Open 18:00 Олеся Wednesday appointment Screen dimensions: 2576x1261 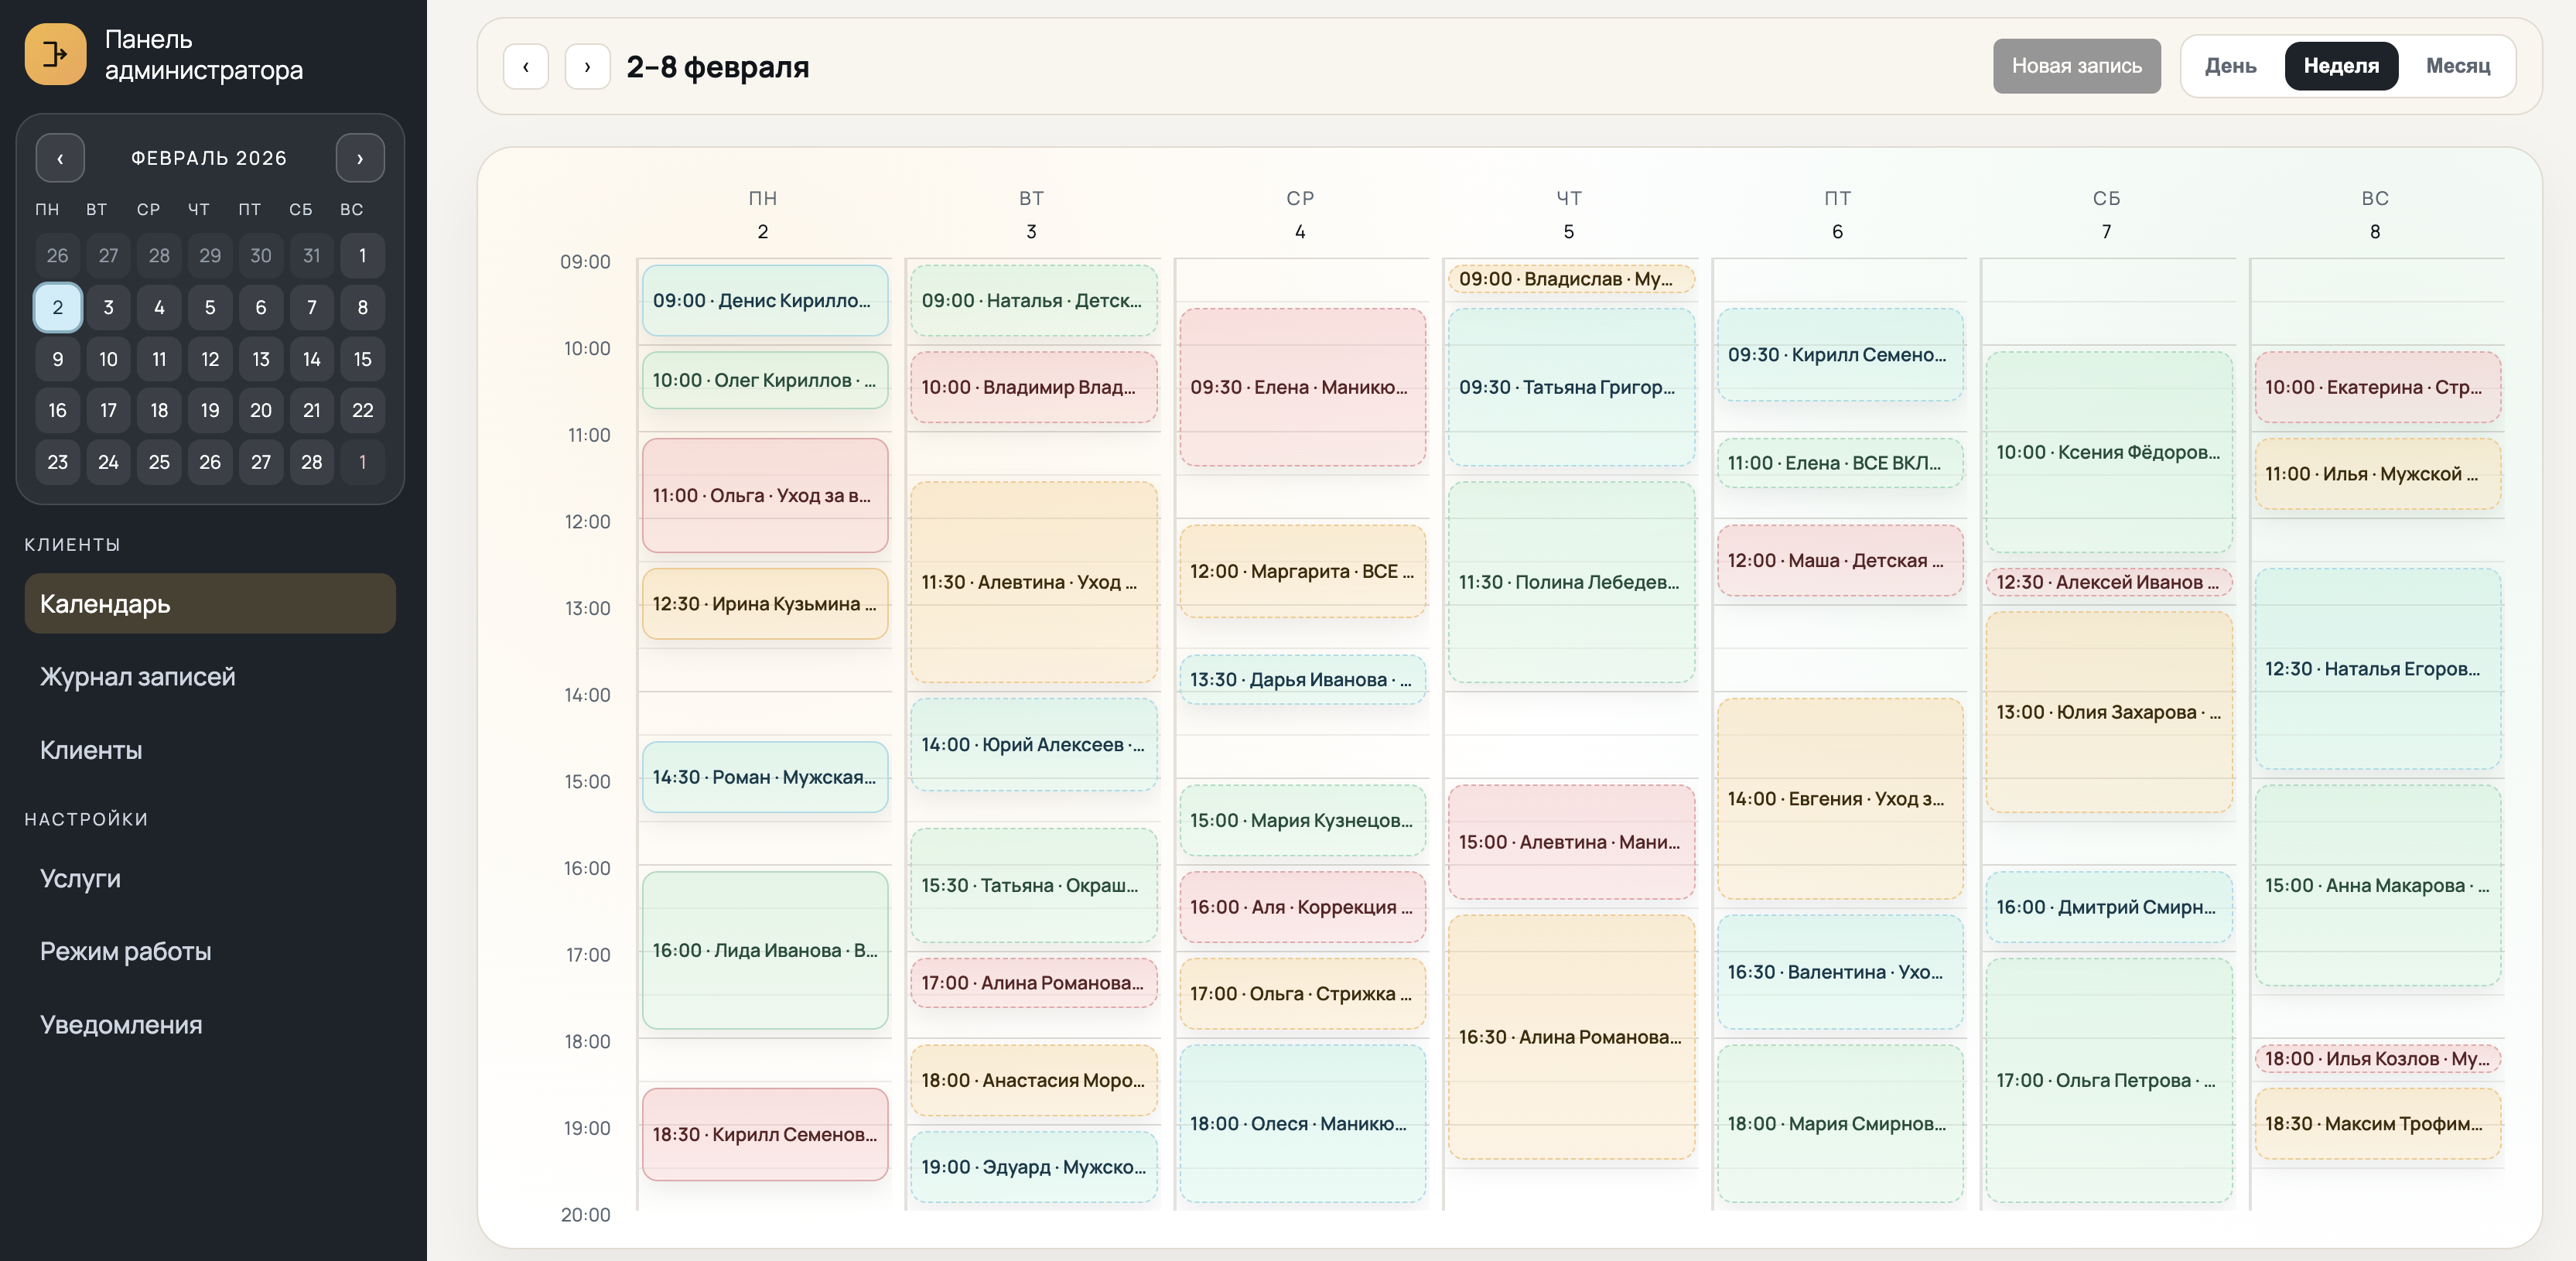tap(1301, 1123)
